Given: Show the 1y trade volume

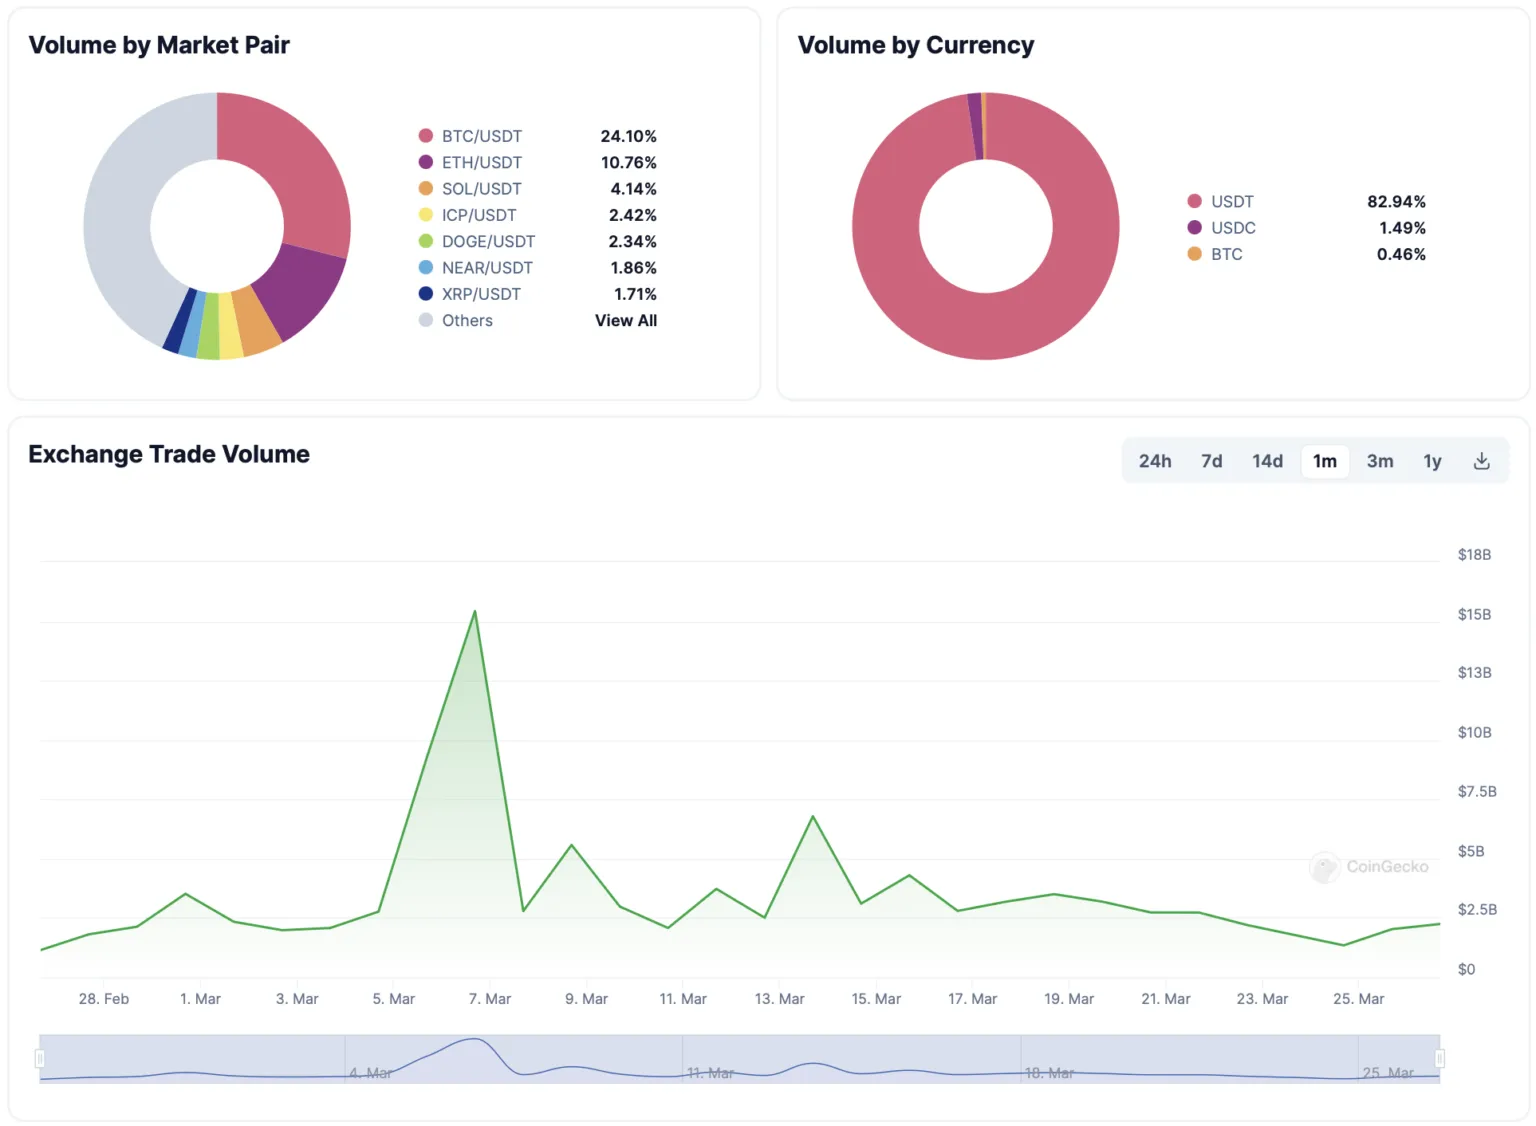Looking at the screenshot, I should tap(1432, 461).
